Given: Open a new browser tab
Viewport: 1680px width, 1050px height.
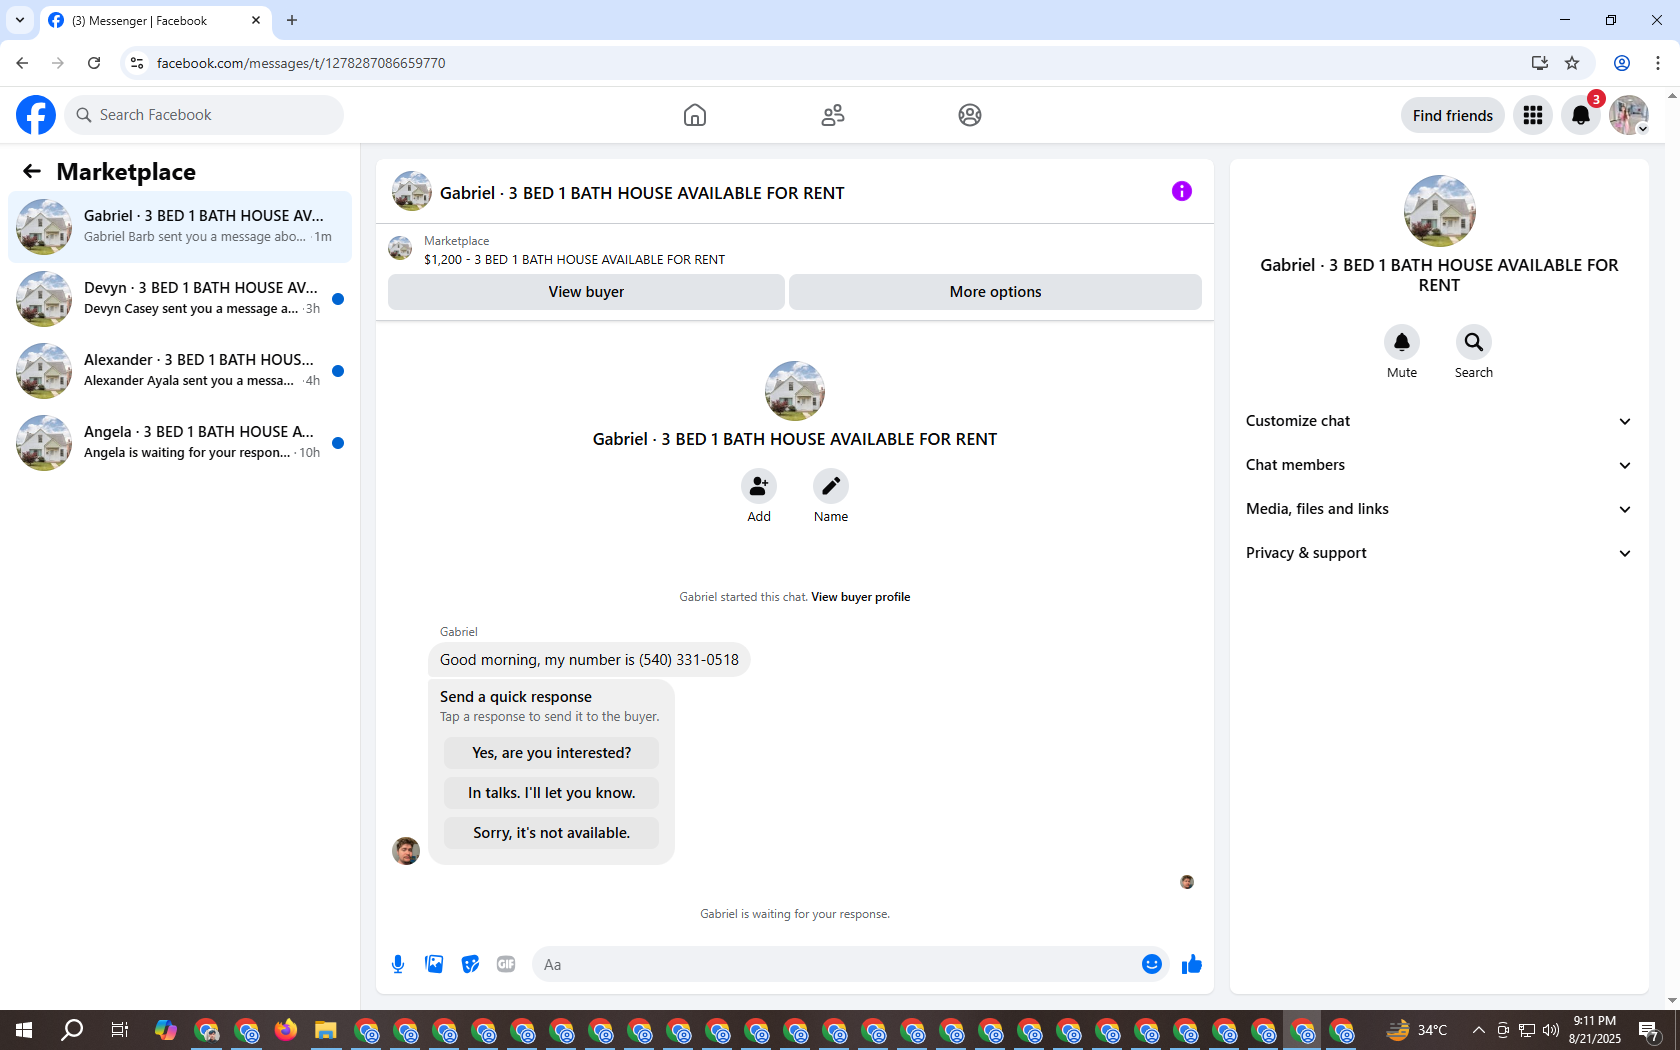Looking at the screenshot, I should coord(292,20).
